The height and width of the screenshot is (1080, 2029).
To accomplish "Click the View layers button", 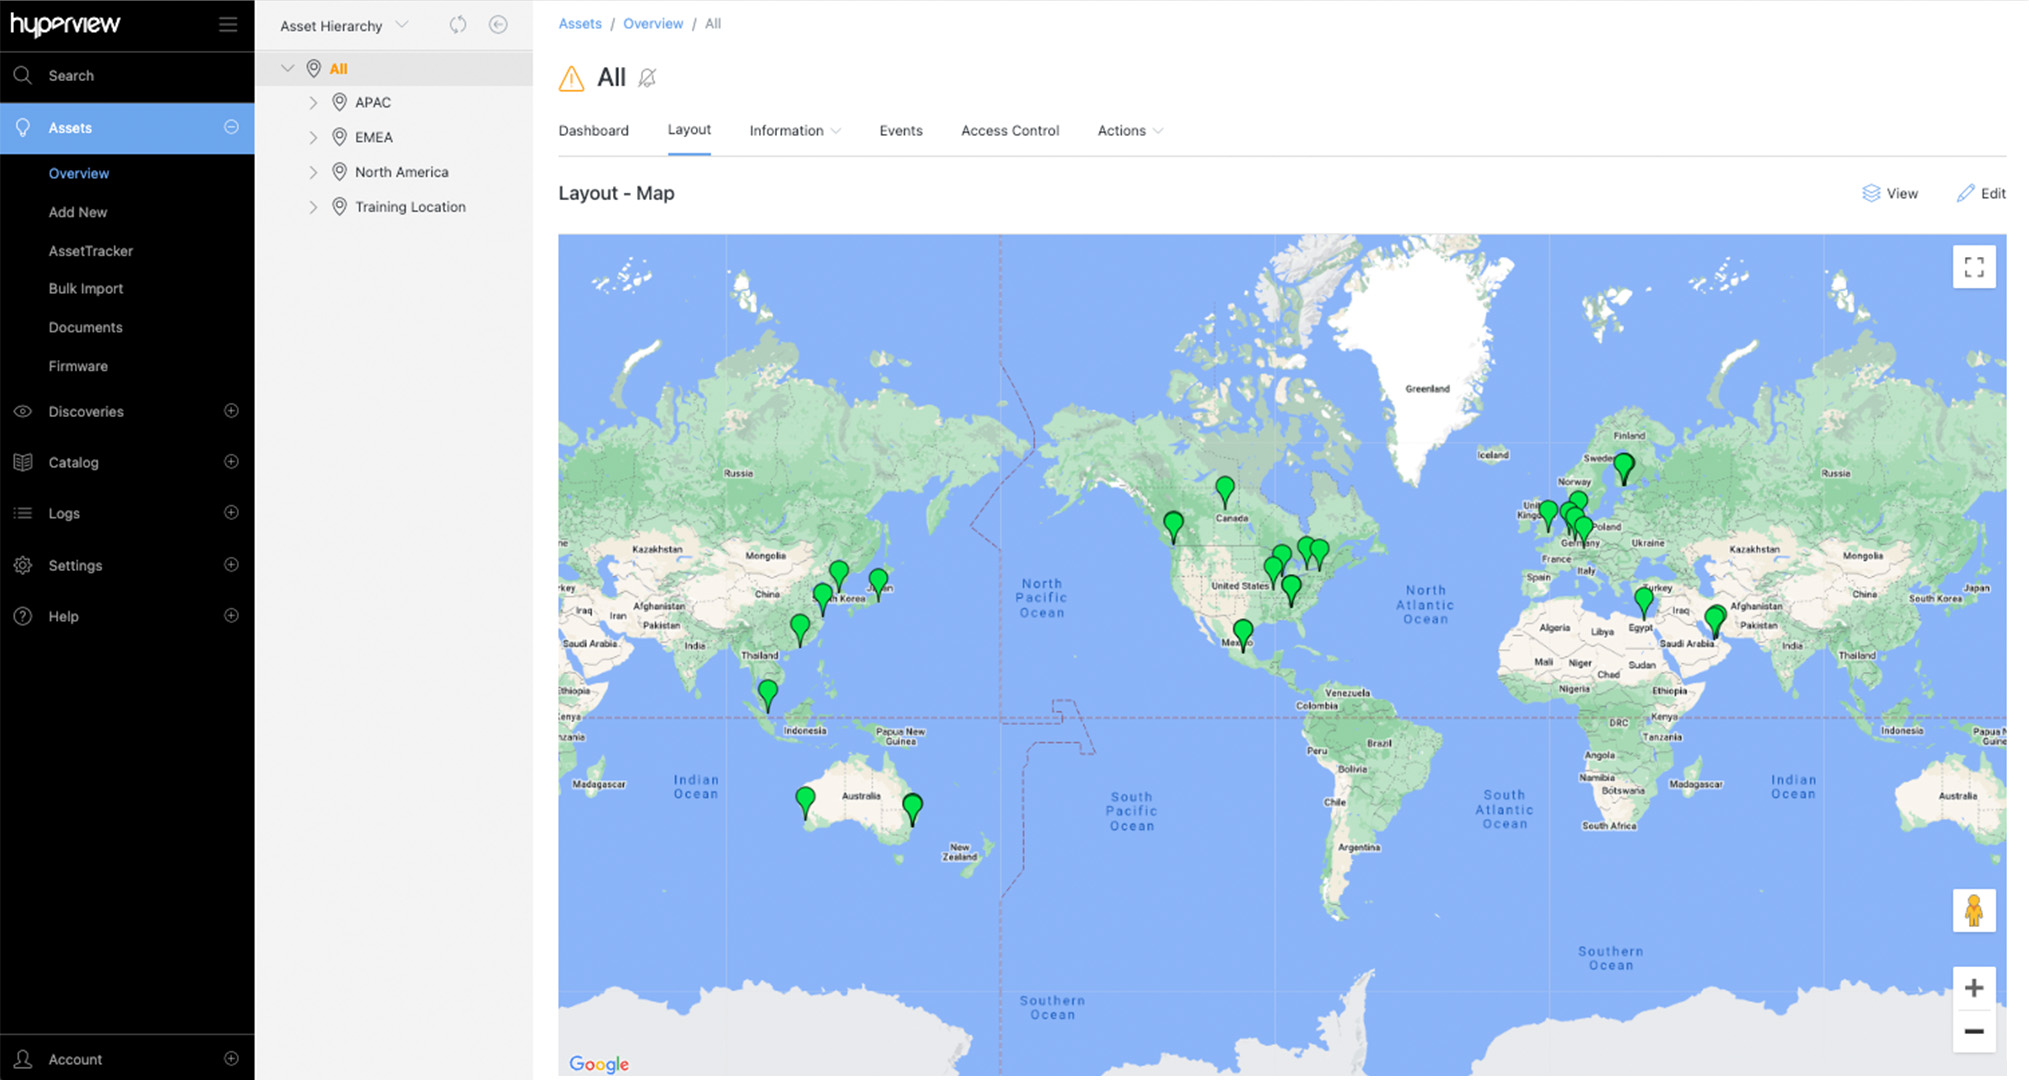I will [x=1890, y=193].
